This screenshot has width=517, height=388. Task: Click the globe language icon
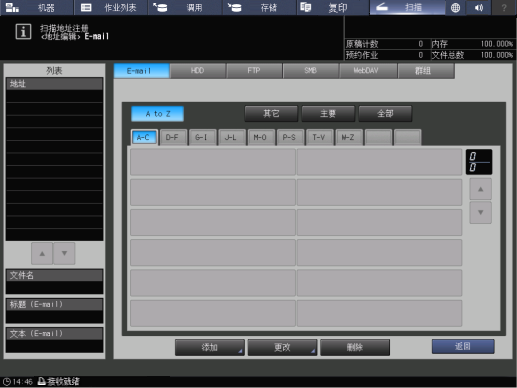(x=455, y=7)
